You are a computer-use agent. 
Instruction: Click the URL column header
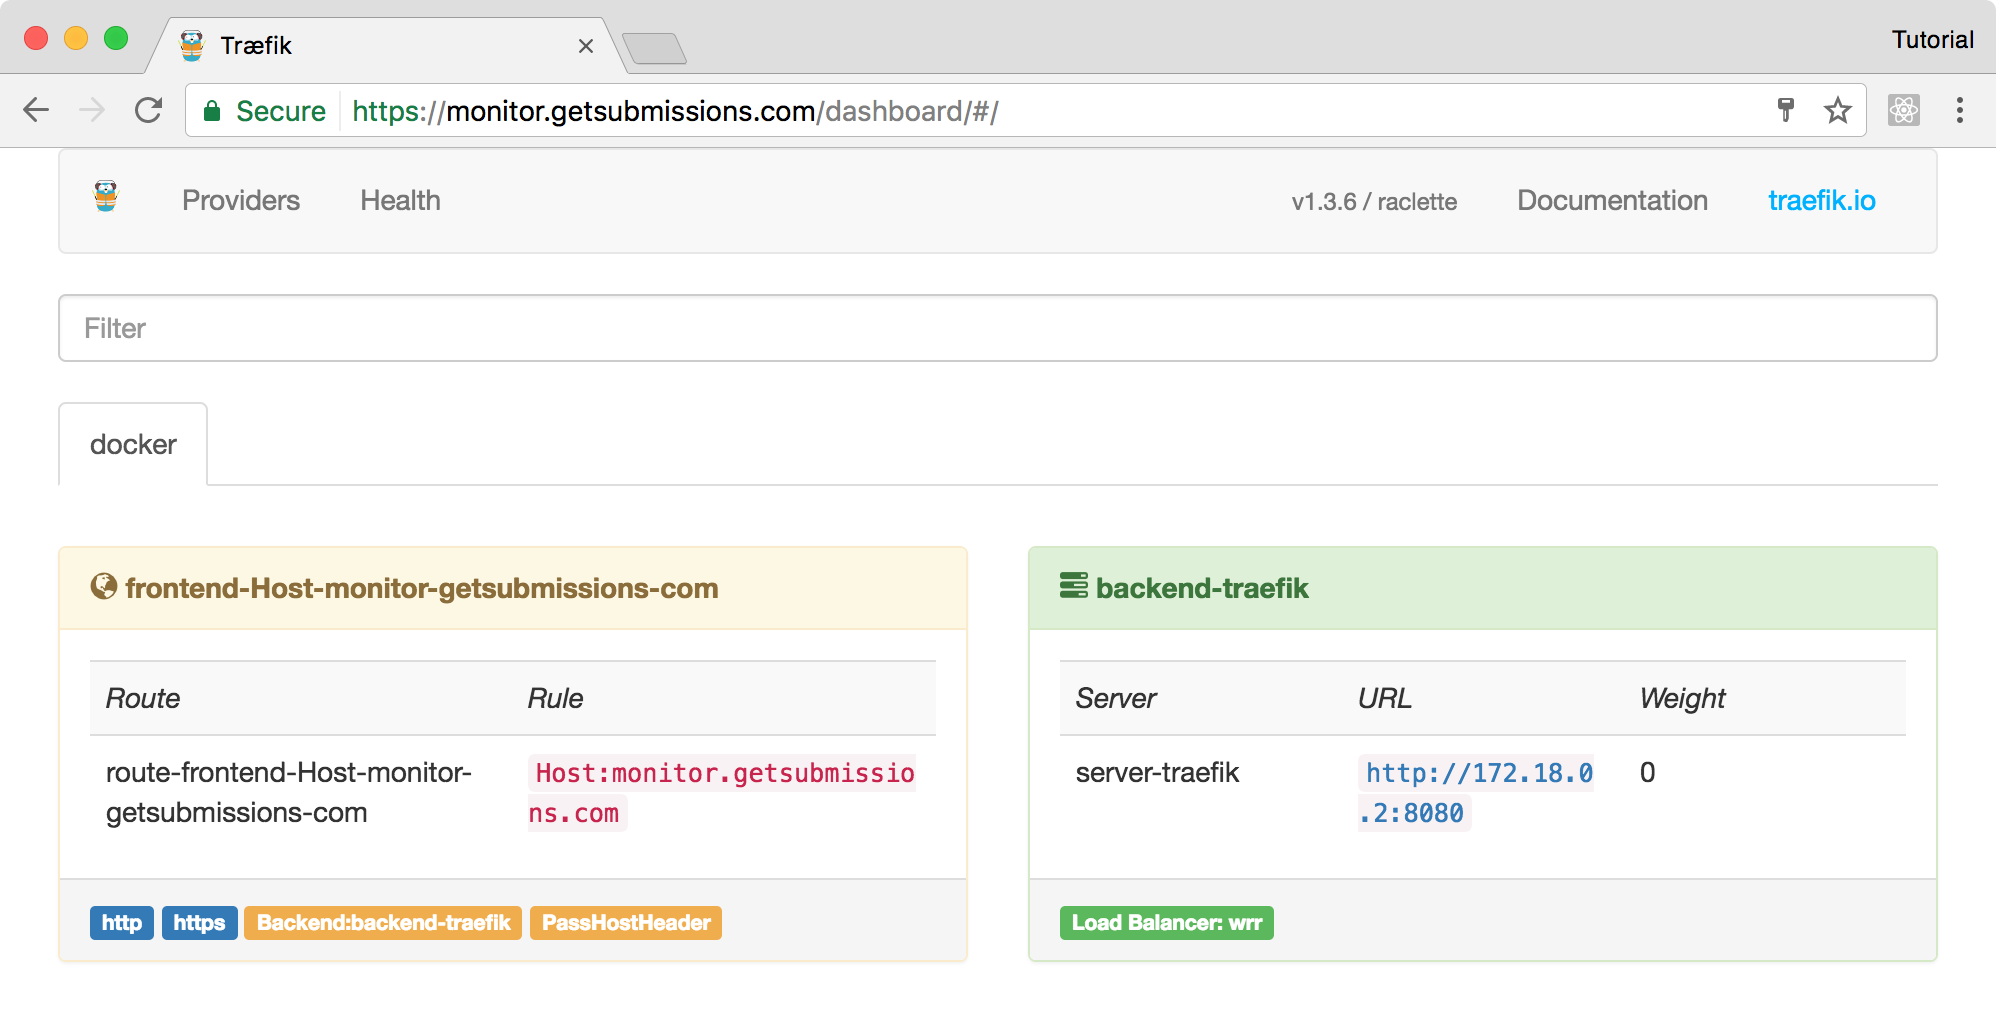click(1385, 698)
